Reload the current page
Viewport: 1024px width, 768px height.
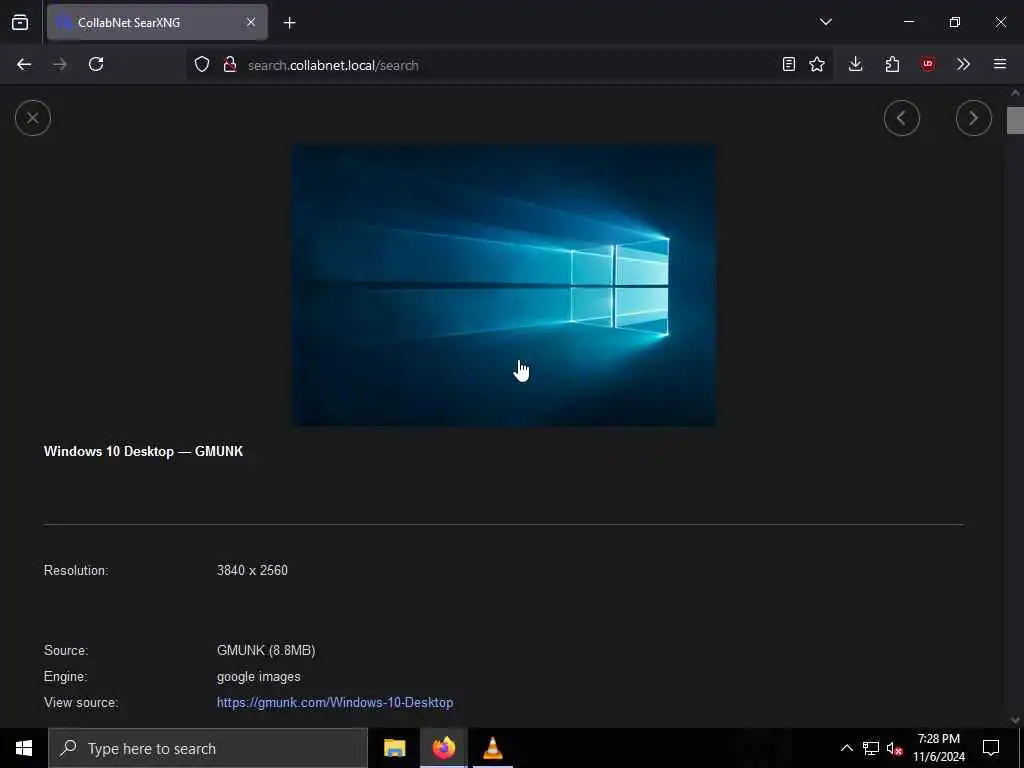[x=96, y=65]
